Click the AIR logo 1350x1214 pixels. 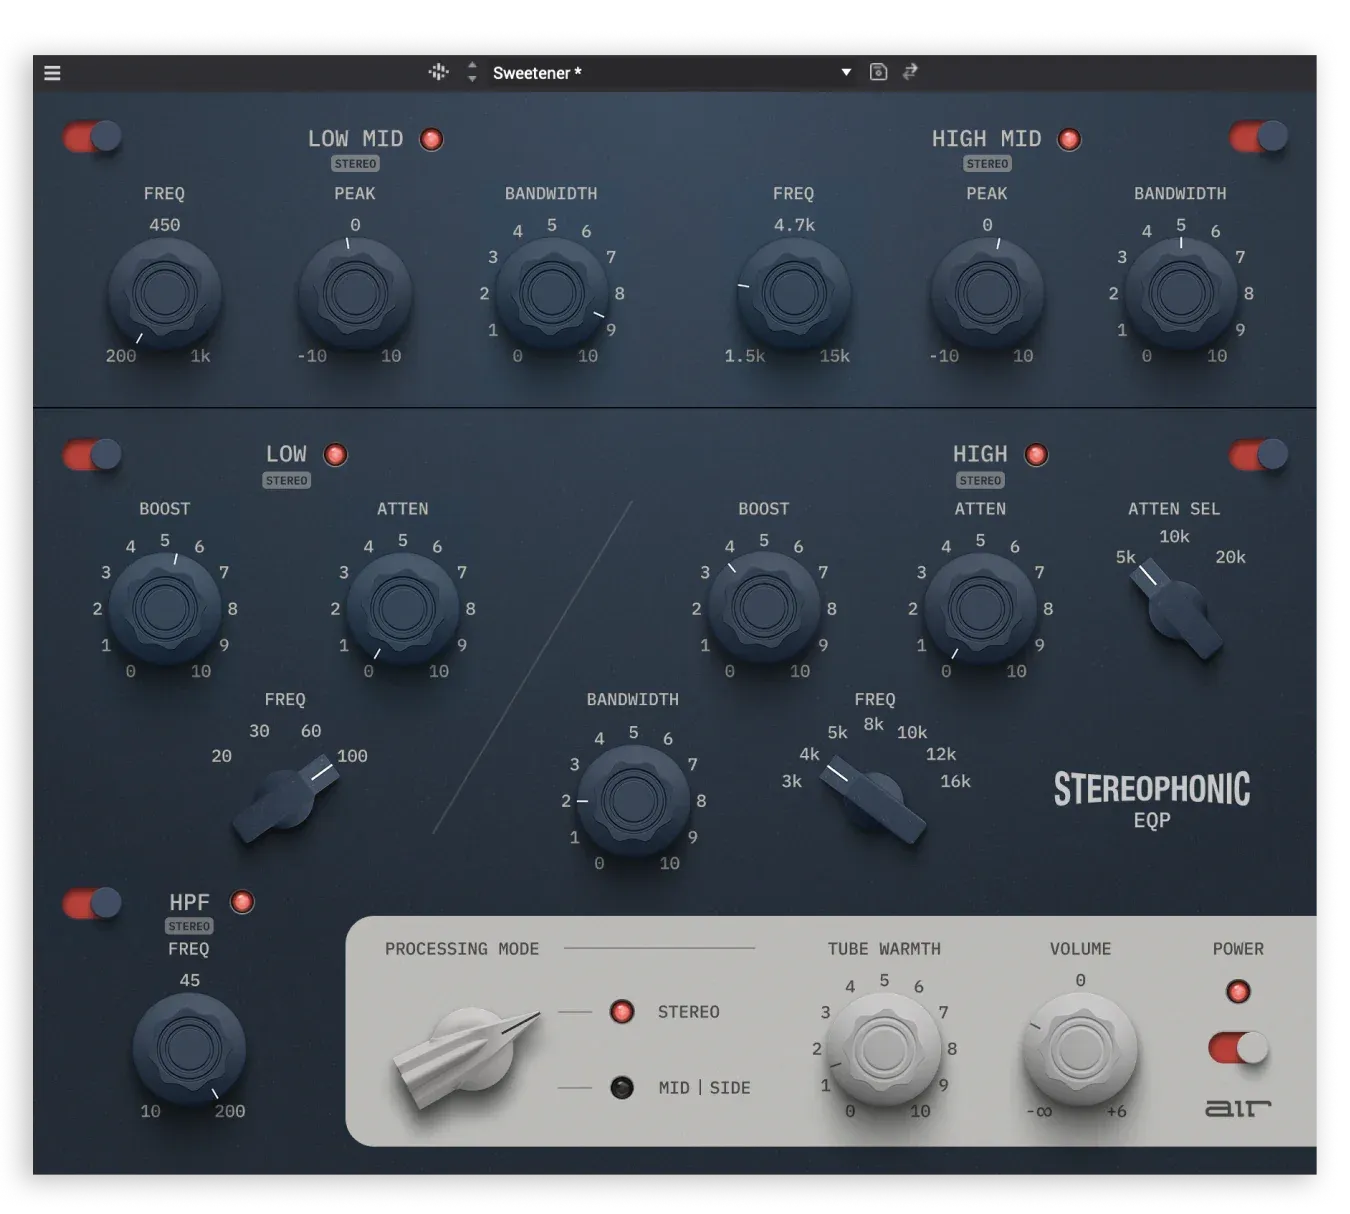pyautogui.click(x=1238, y=1108)
